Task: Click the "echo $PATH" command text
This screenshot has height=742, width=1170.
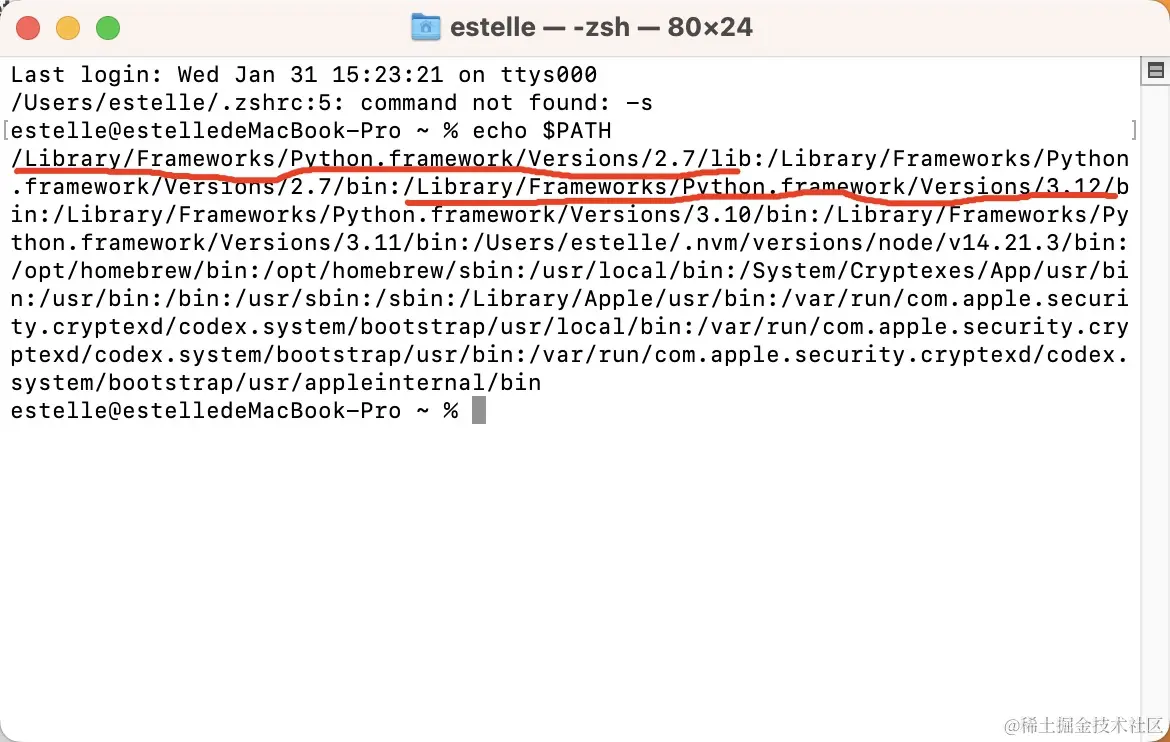Action: [x=542, y=131]
